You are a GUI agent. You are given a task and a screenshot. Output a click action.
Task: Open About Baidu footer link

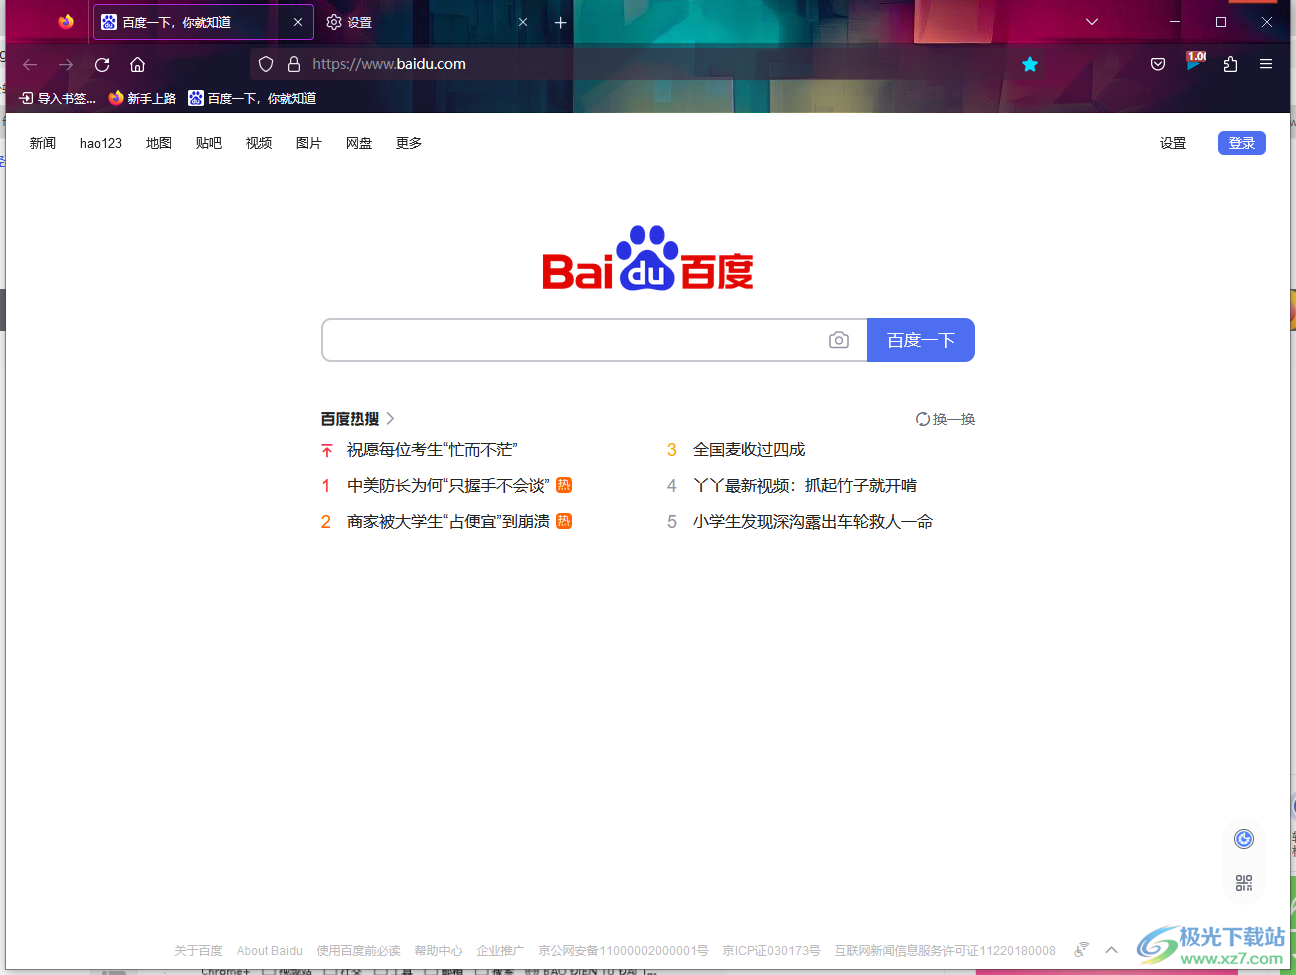click(270, 951)
